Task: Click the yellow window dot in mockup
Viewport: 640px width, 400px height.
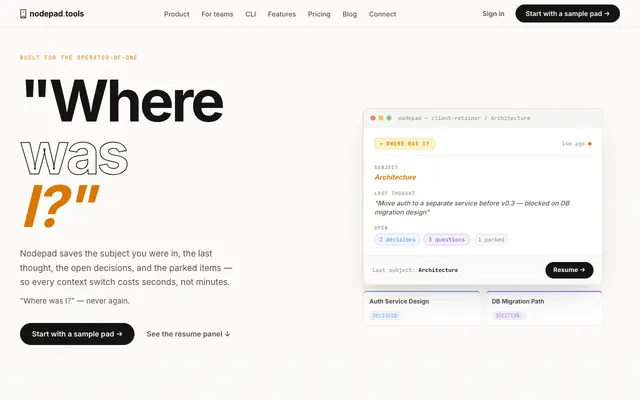Action: [381, 118]
